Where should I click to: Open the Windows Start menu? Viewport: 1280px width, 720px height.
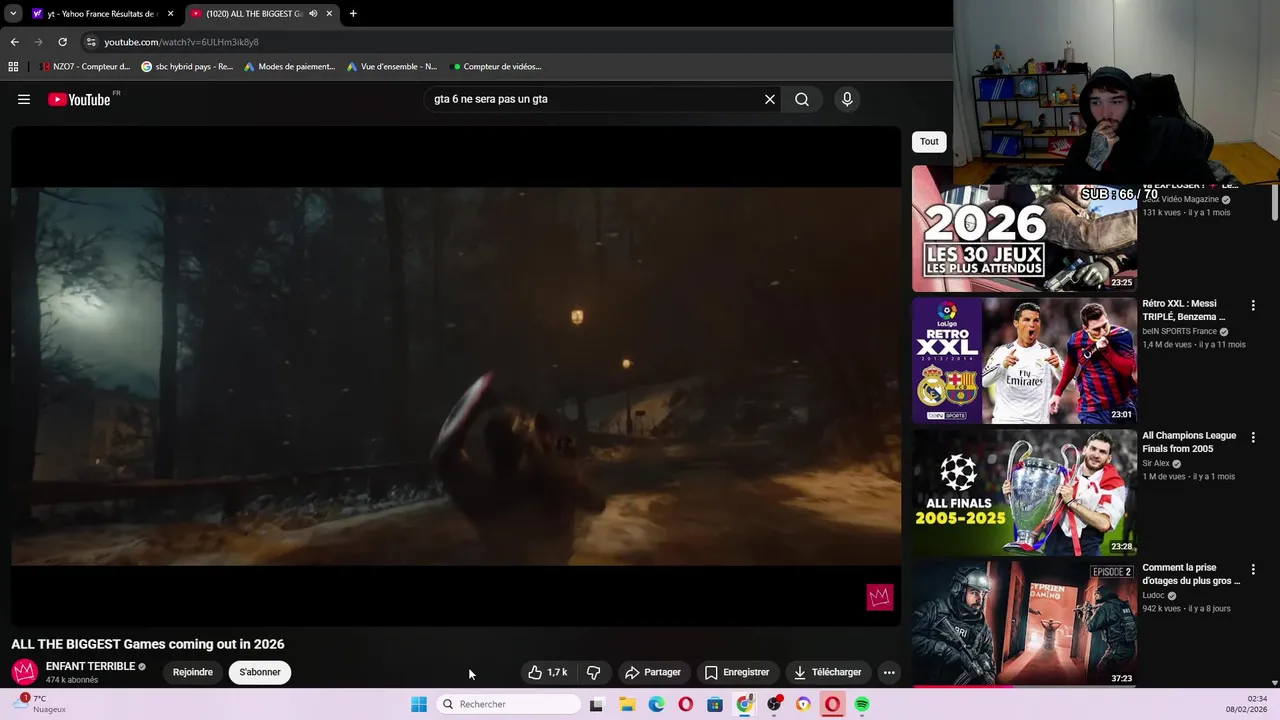pos(418,704)
